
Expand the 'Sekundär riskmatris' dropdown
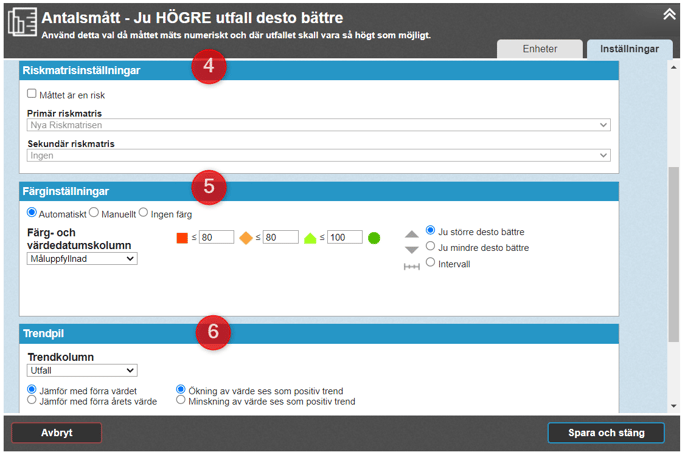click(318, 155)
